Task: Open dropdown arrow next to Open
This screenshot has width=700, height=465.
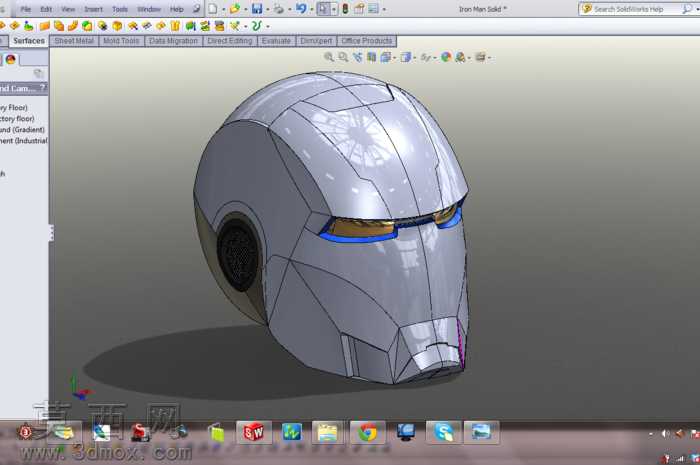Action: 246,9
